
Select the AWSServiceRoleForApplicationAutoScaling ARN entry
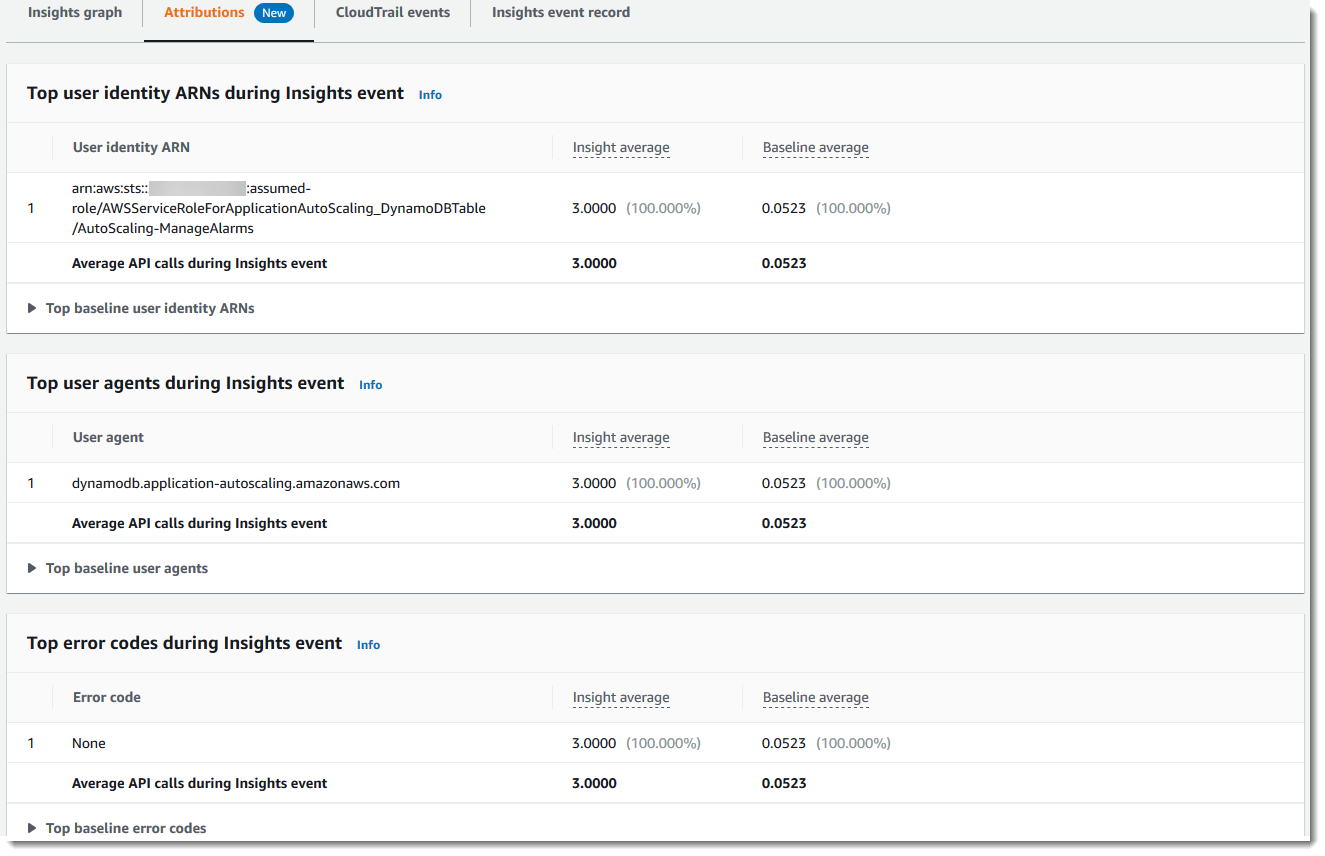coord(278,208)
